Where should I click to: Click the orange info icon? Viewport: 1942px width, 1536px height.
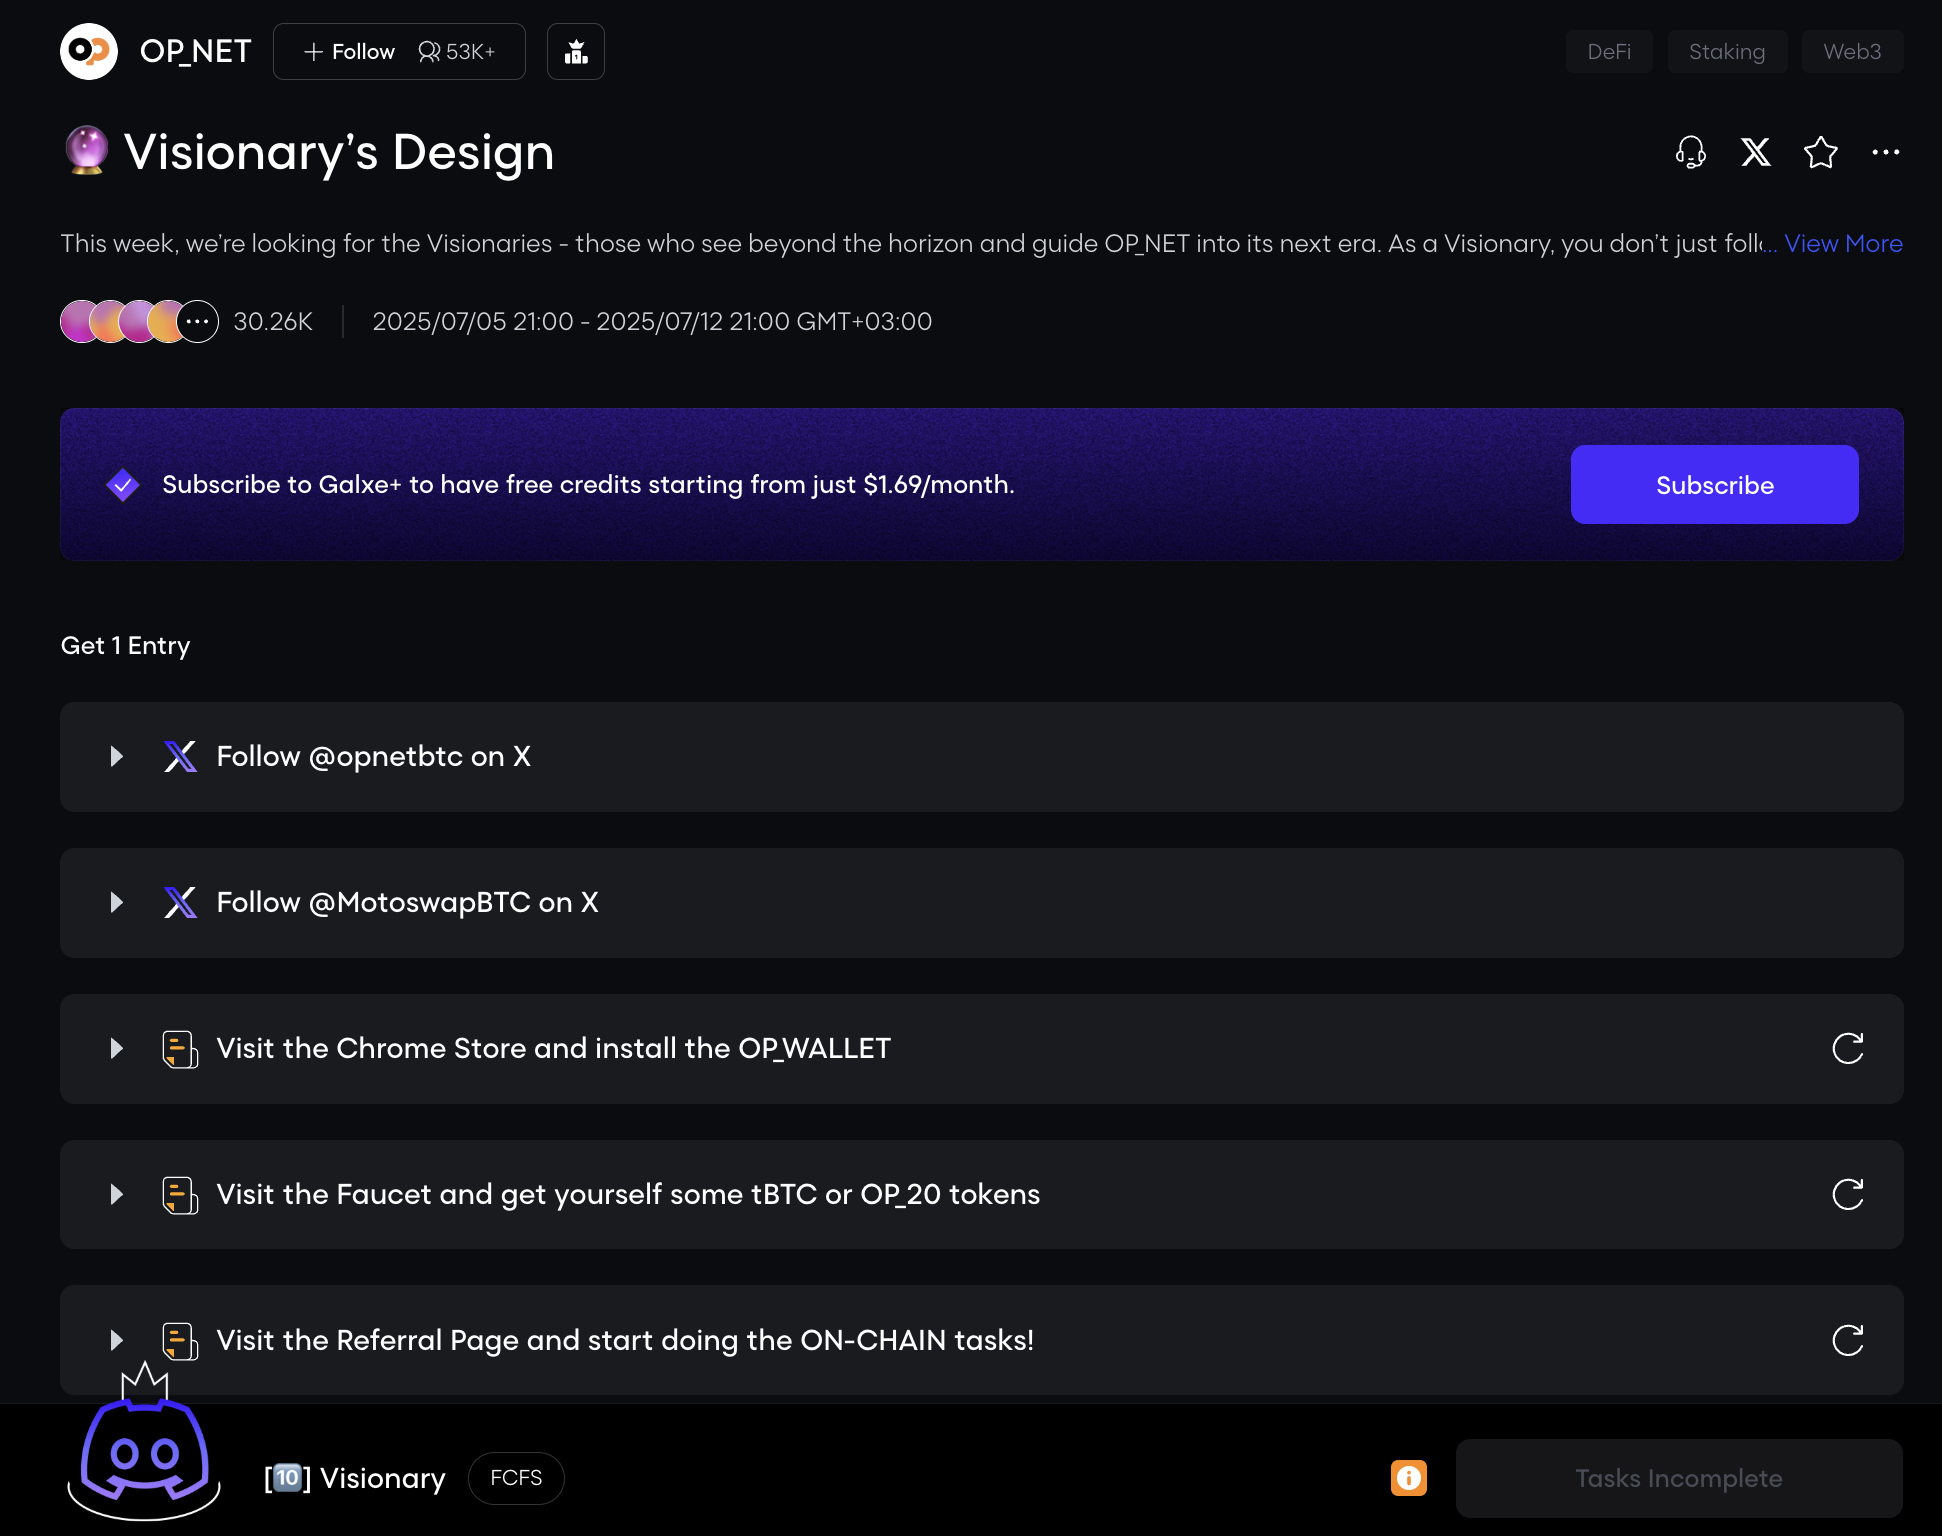pos(1408,1478)
